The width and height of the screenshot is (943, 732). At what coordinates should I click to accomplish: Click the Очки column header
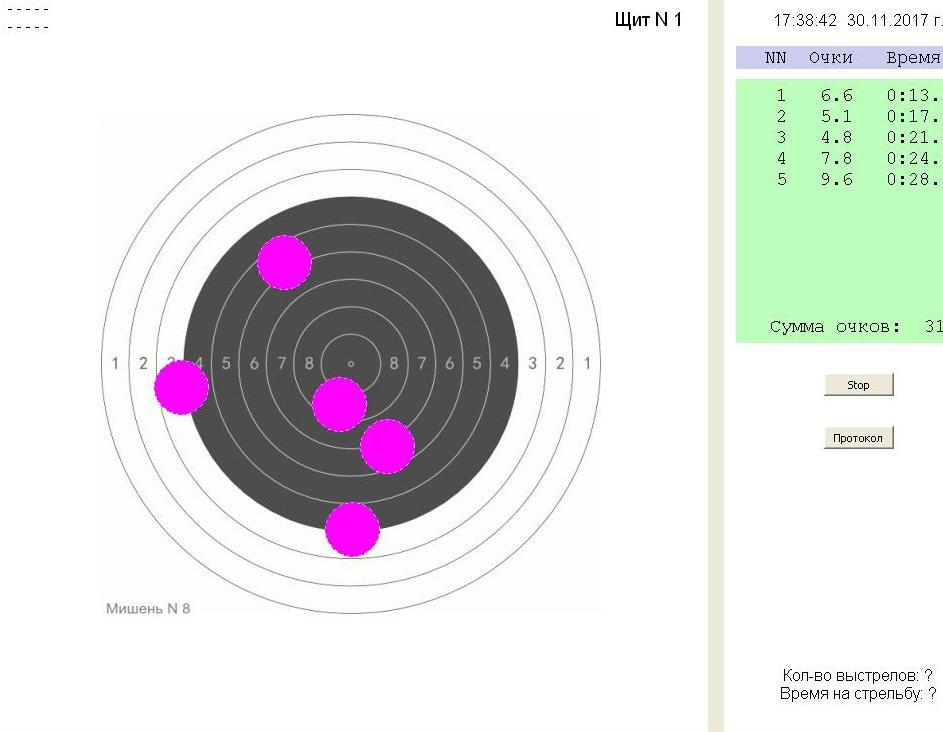click(830, 58)
